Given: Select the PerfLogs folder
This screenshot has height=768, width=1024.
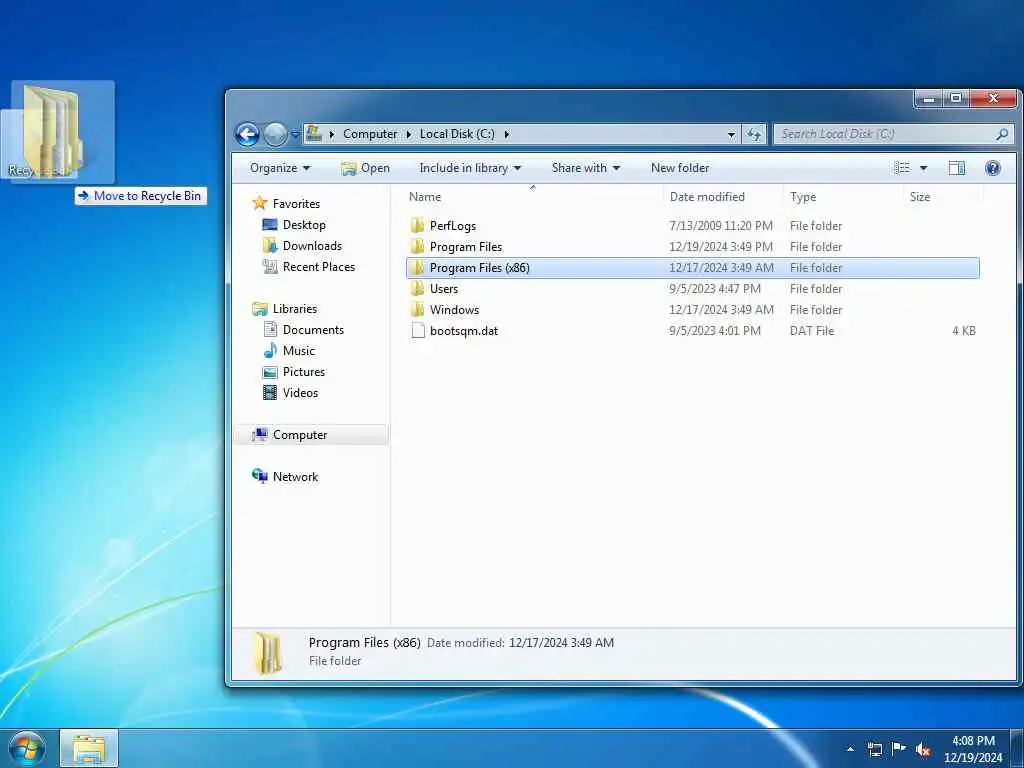Looking at the screenshot, I should click(453, 226).
